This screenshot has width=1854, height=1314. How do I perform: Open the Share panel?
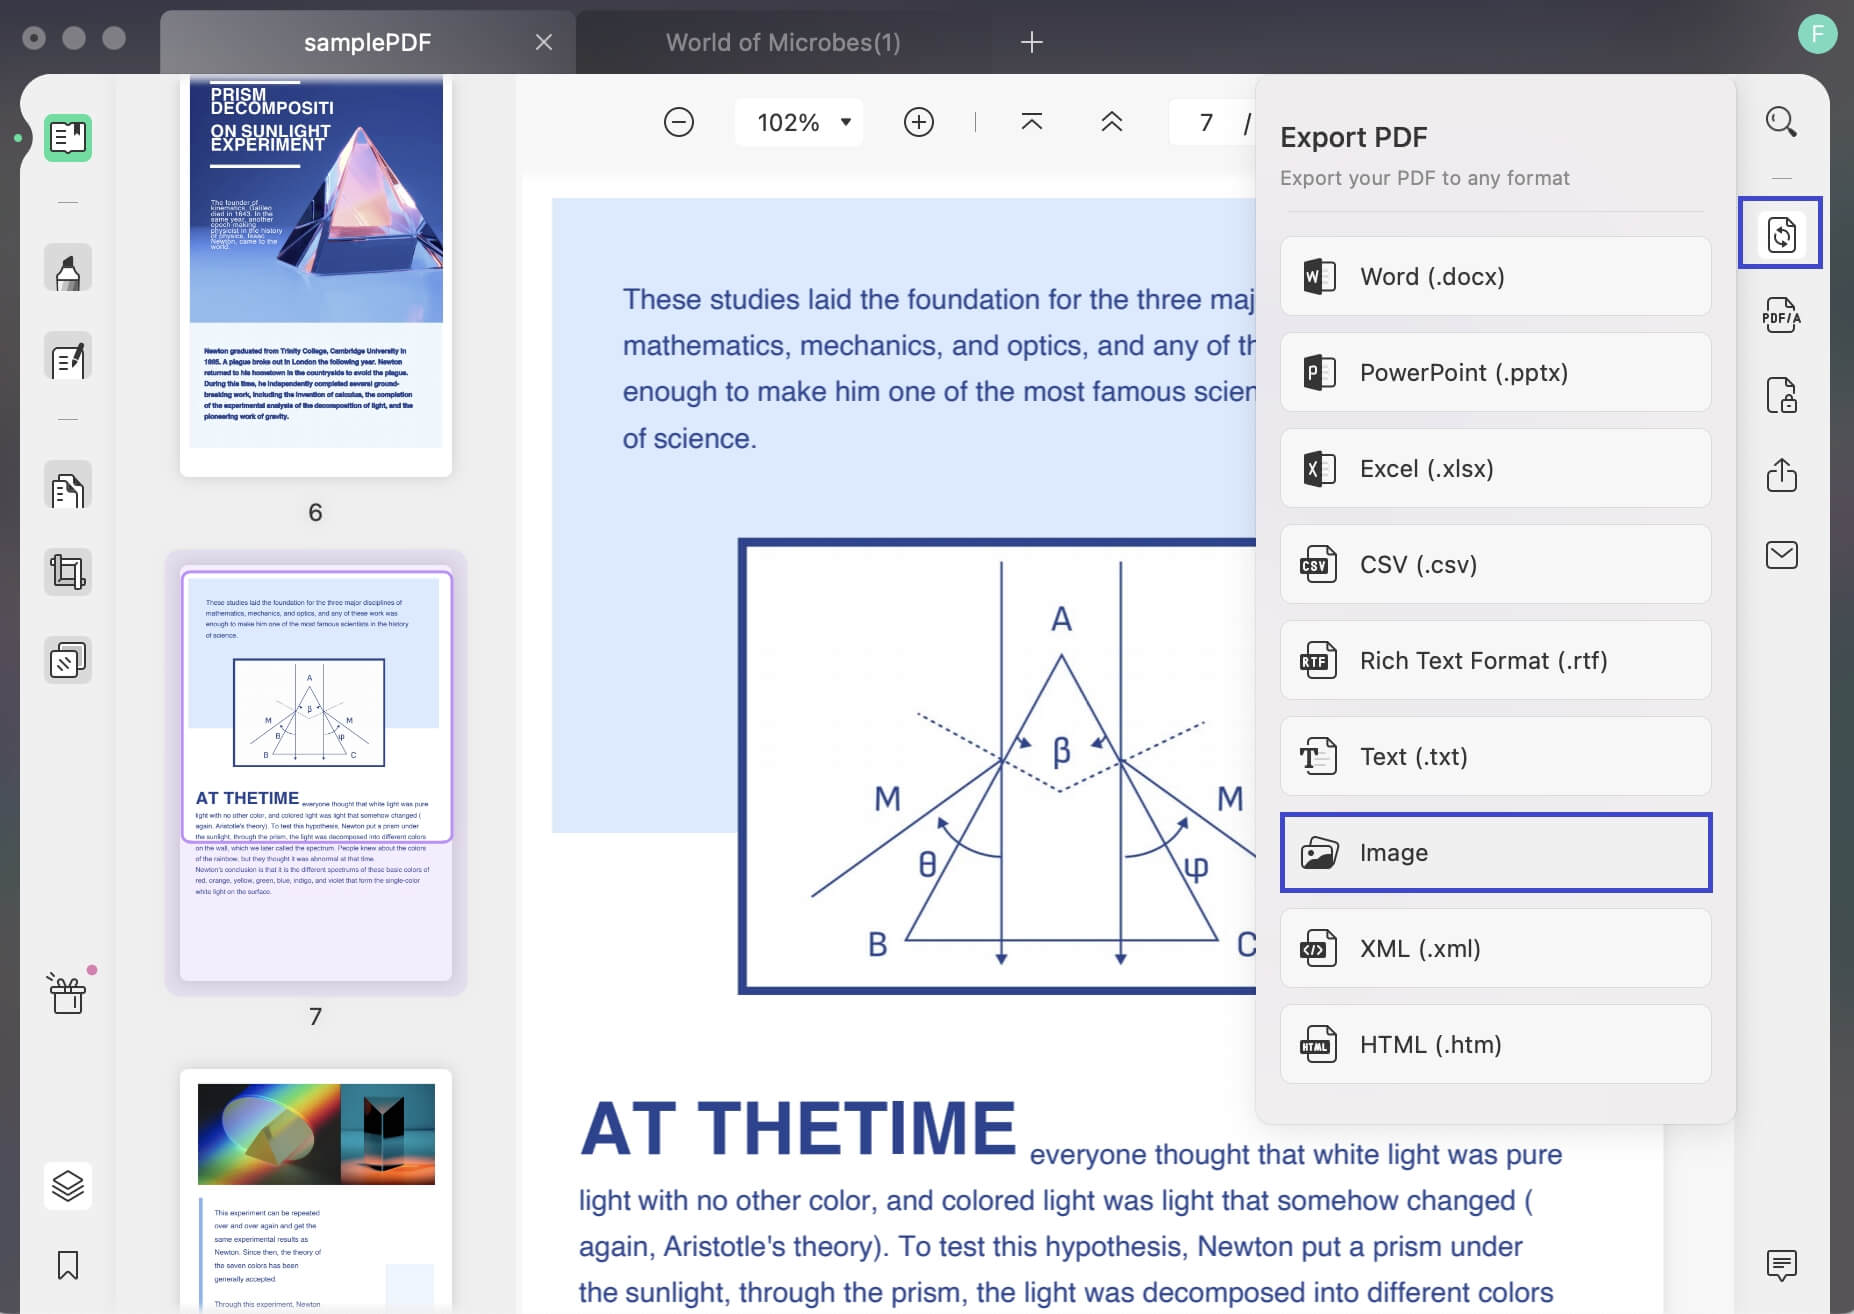[x=1782, y=475]
